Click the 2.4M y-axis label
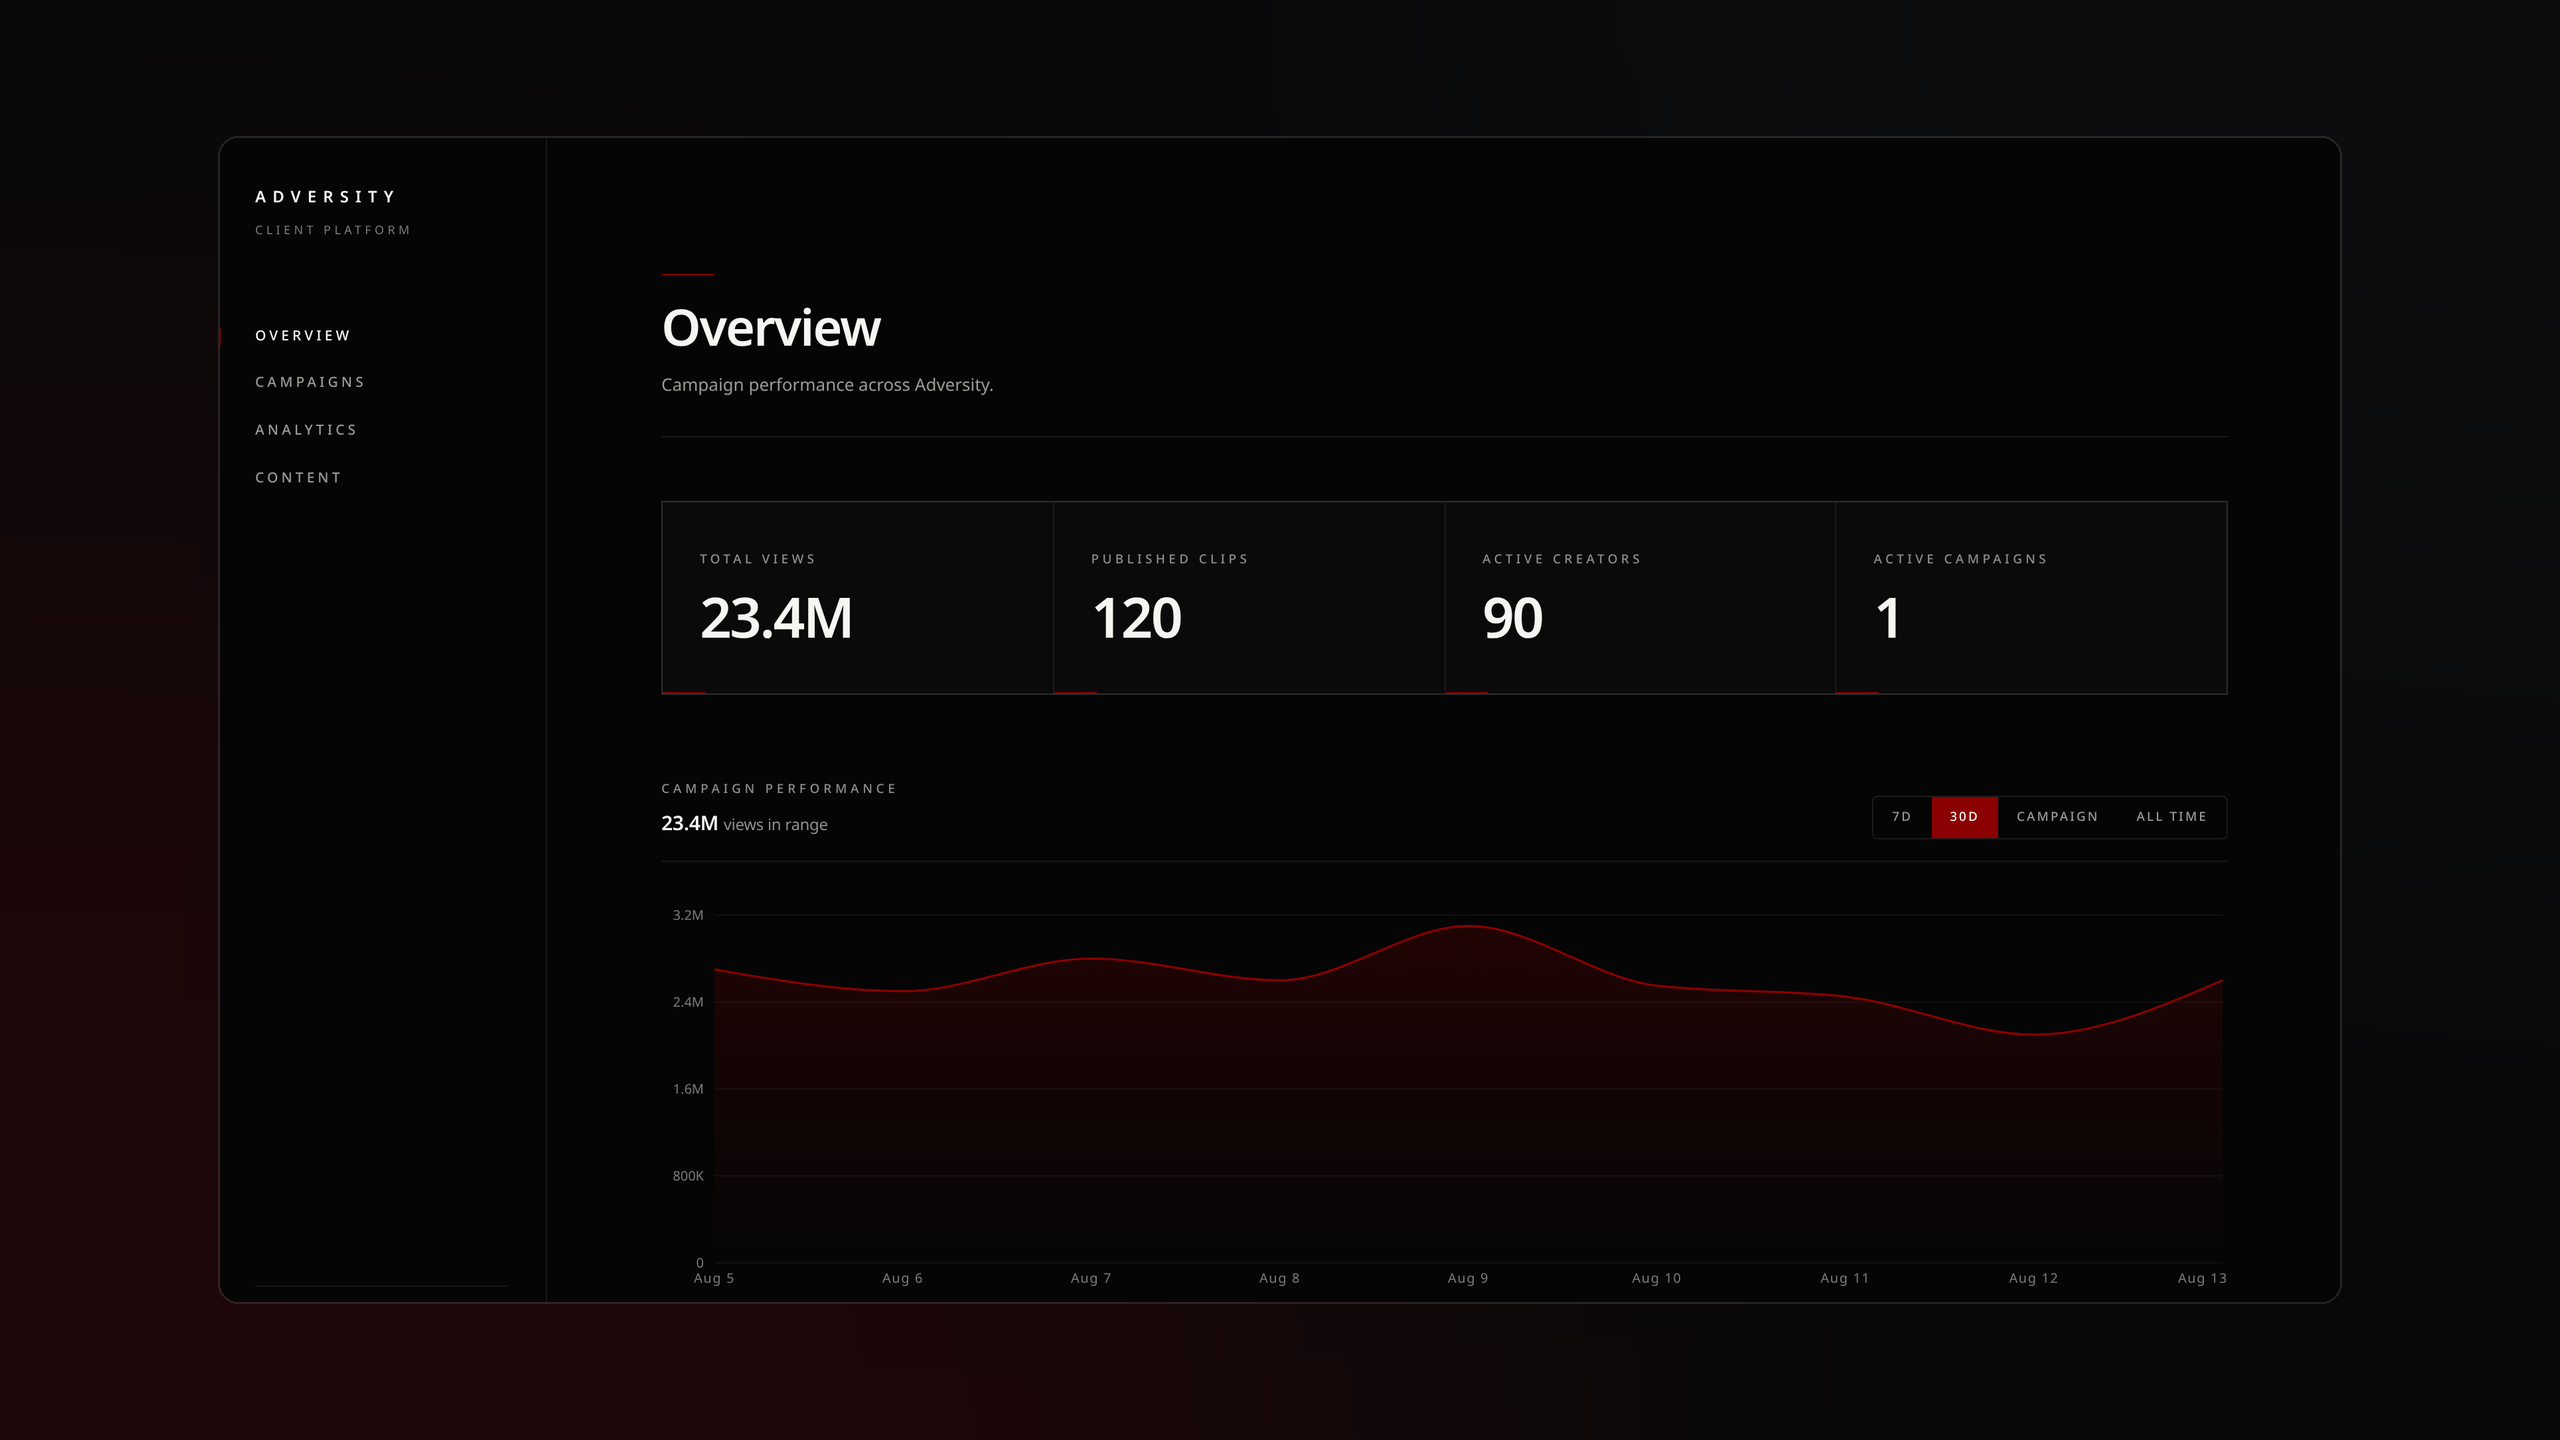 pyautogui.click(x=688, y=1002)
